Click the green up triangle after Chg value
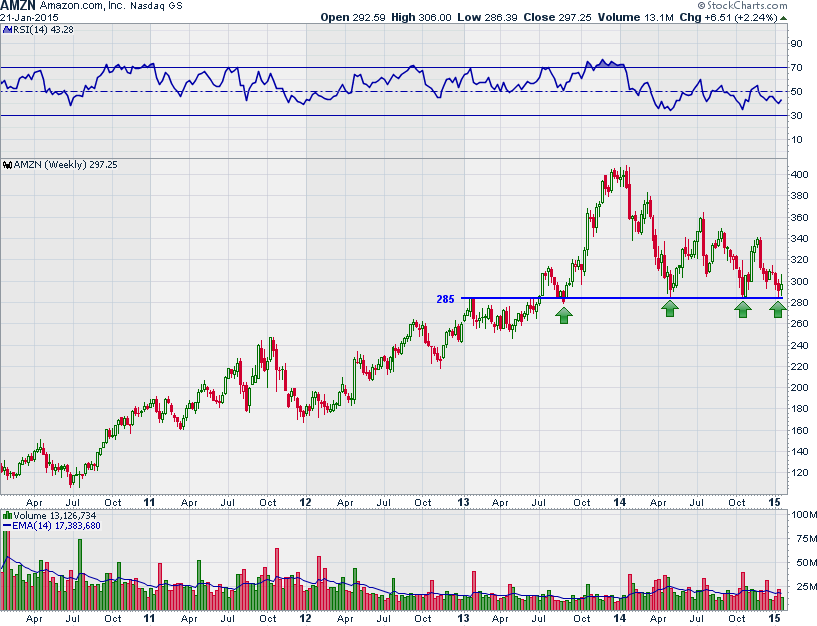Viewport: 817px width, 626px height. pyautogui.click(x=784, y=18)
